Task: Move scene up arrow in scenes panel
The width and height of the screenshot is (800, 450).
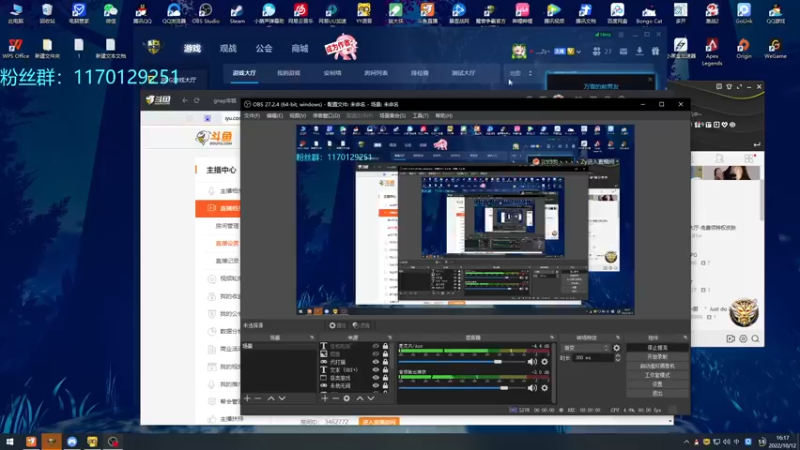Action: pos(271,398)
